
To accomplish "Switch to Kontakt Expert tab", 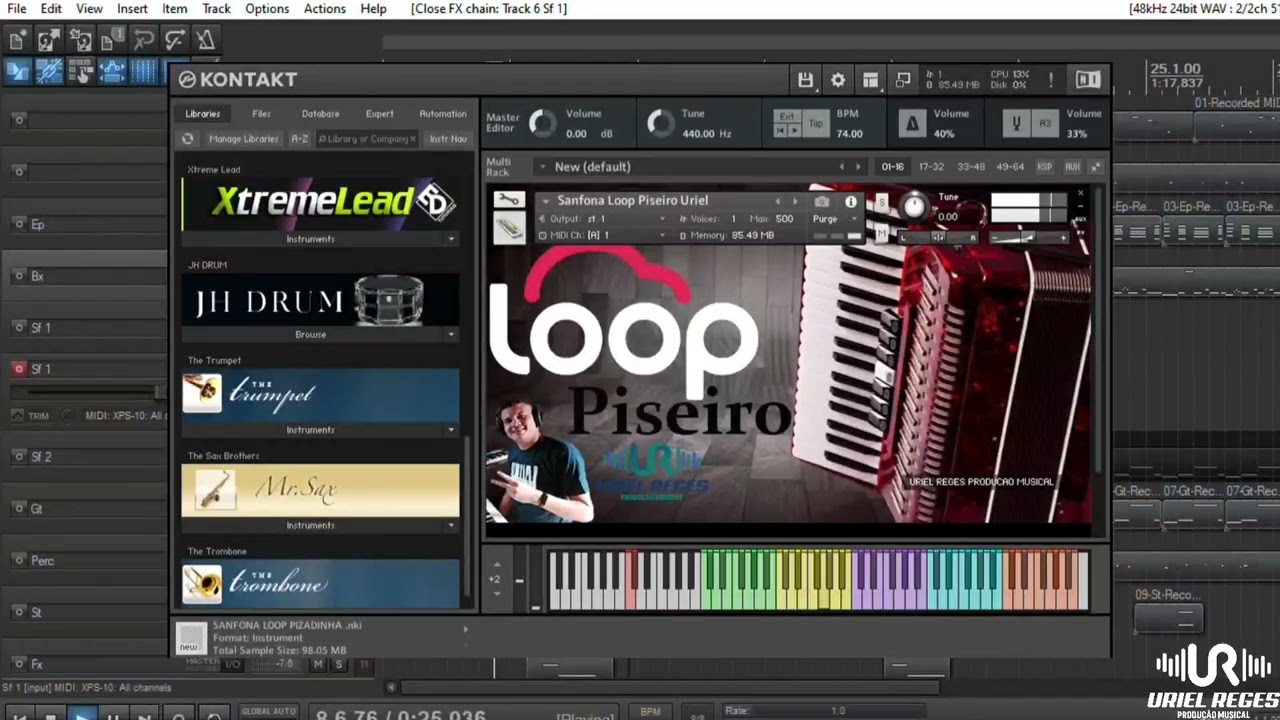I will 379,114.
